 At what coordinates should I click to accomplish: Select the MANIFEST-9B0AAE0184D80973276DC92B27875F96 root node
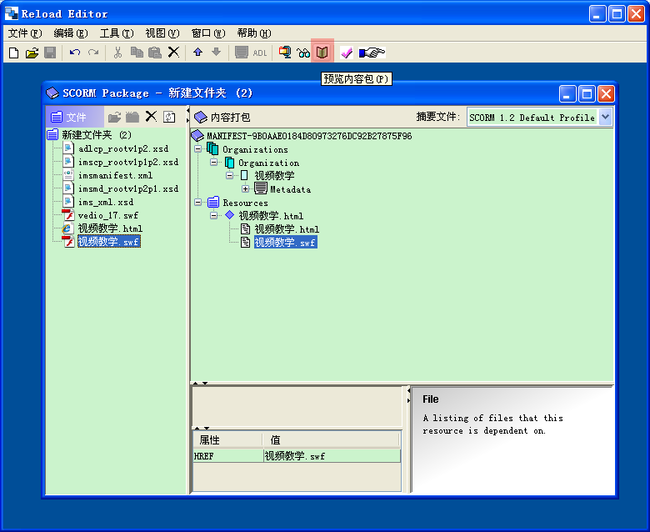coord(309,136)
